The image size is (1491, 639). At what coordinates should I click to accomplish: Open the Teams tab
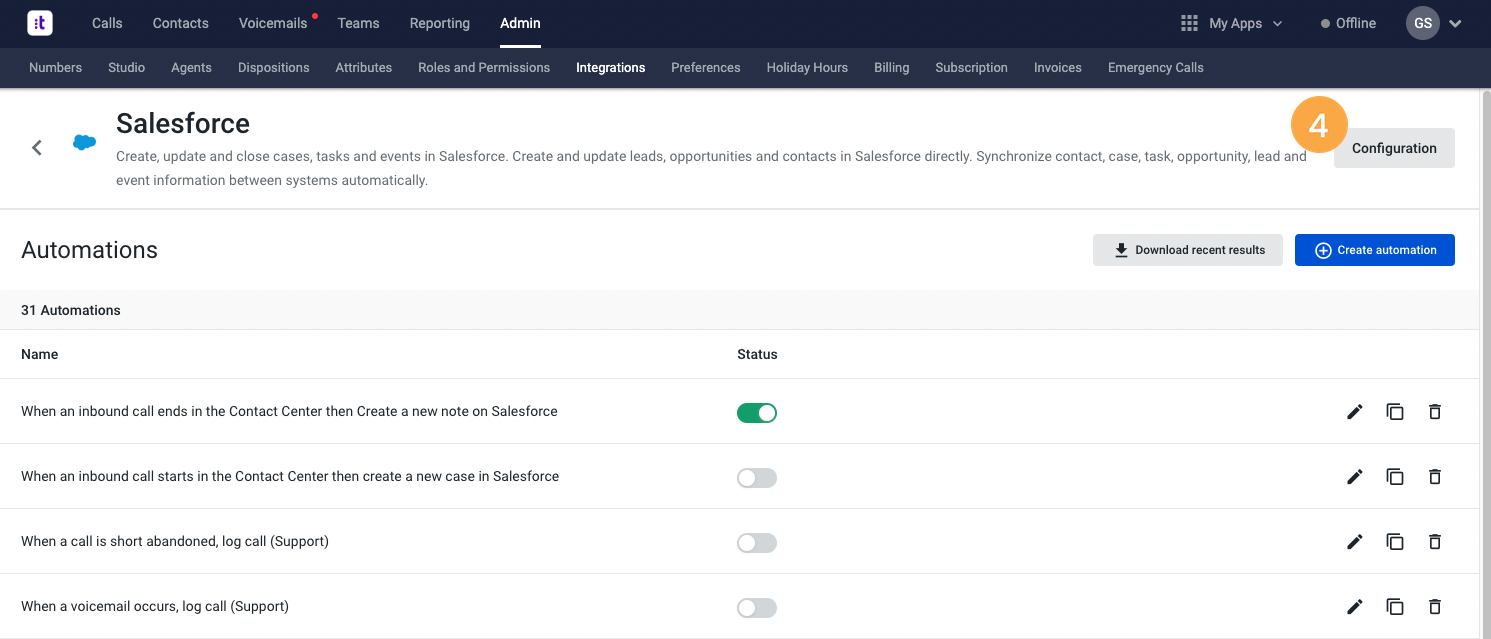pos(358,23)
